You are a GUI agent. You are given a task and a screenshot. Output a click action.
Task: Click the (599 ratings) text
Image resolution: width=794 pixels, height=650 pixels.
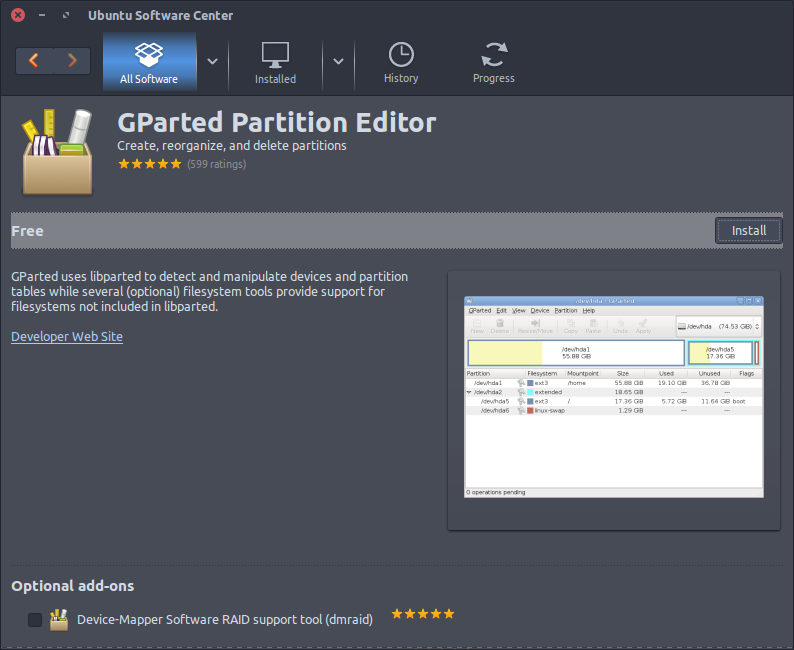[x=217, y=164]
